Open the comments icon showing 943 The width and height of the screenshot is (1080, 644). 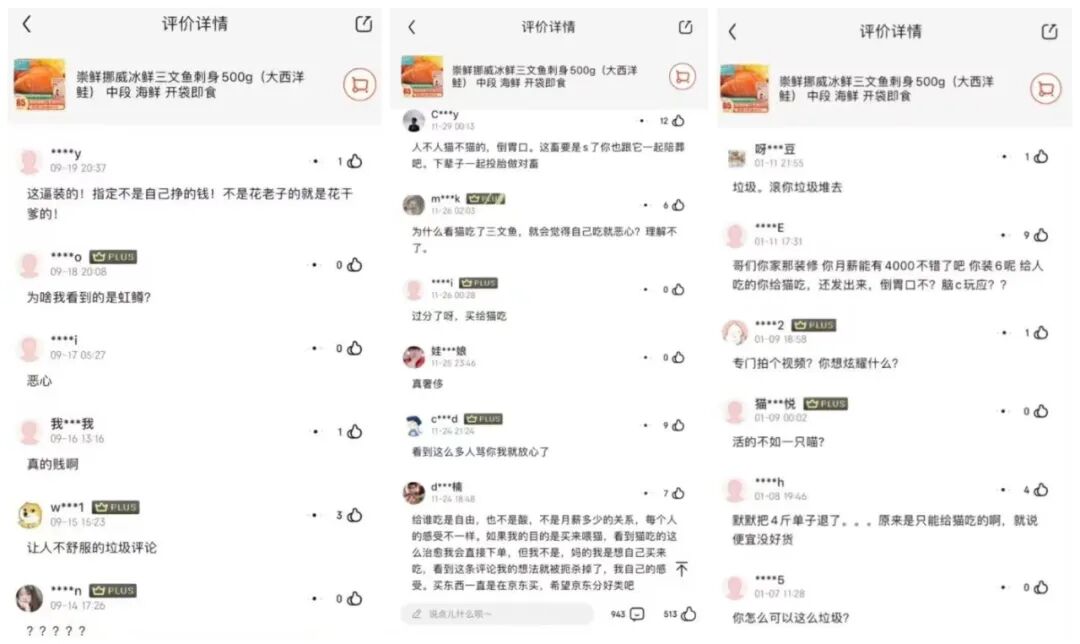click(x=637, y=614)
